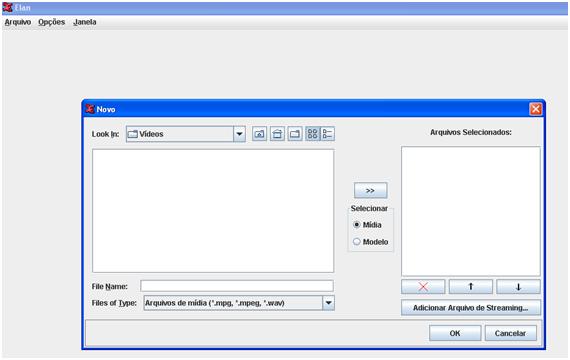Expand the Look In Vídeos dropdown

pyautogui.click(x=239, y=134)
